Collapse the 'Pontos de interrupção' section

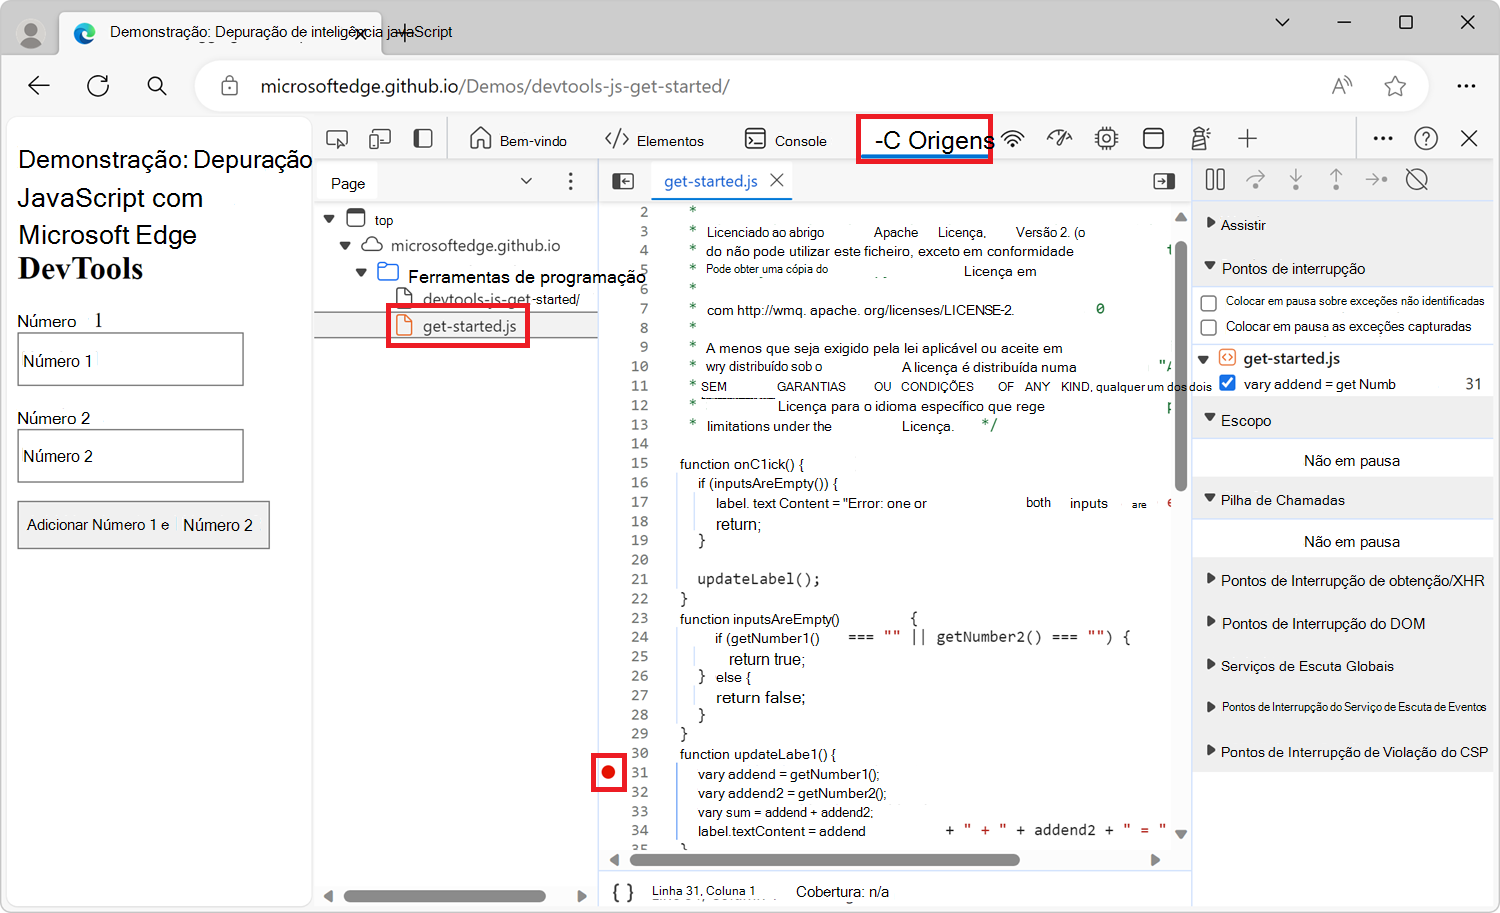[1210, 268]
